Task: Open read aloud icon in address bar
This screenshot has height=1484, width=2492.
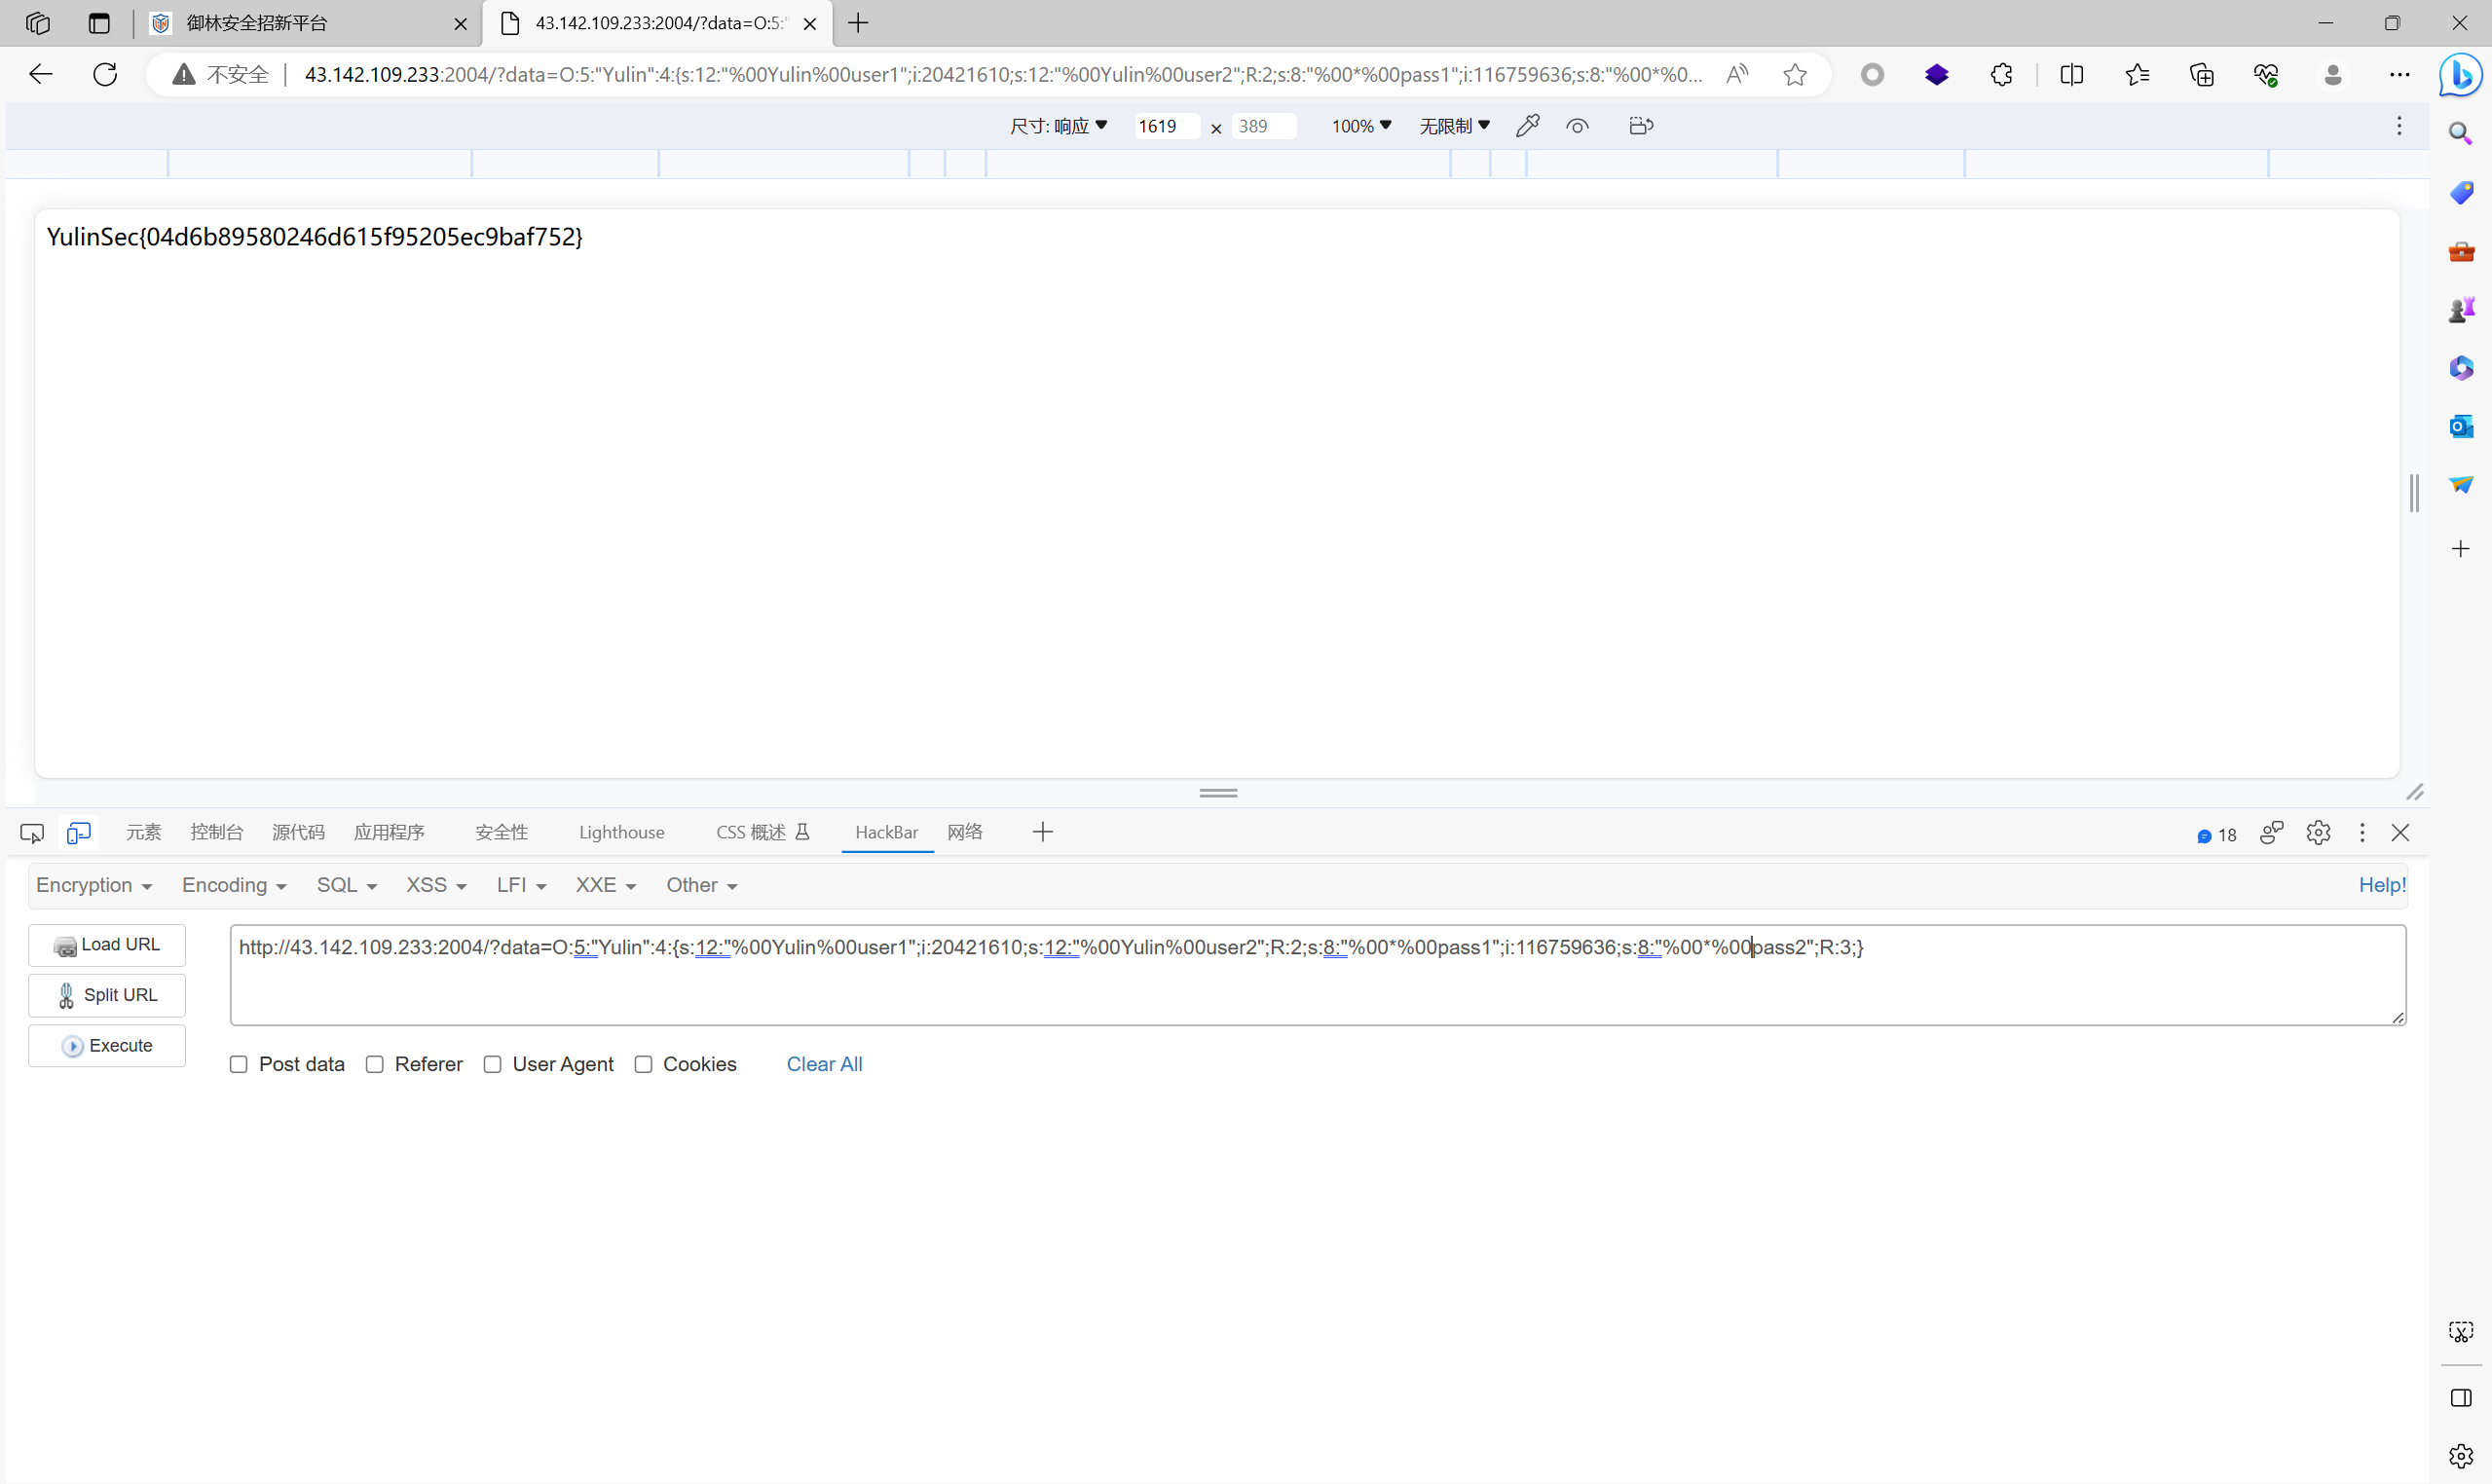Action: coord(1737,74)
